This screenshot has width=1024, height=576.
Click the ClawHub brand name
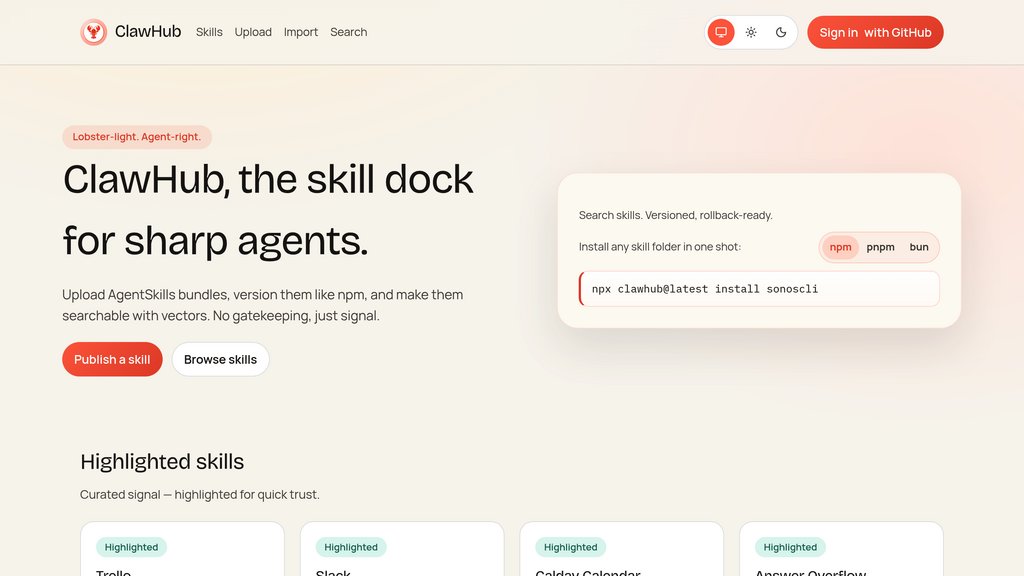[x=148, y=32]
